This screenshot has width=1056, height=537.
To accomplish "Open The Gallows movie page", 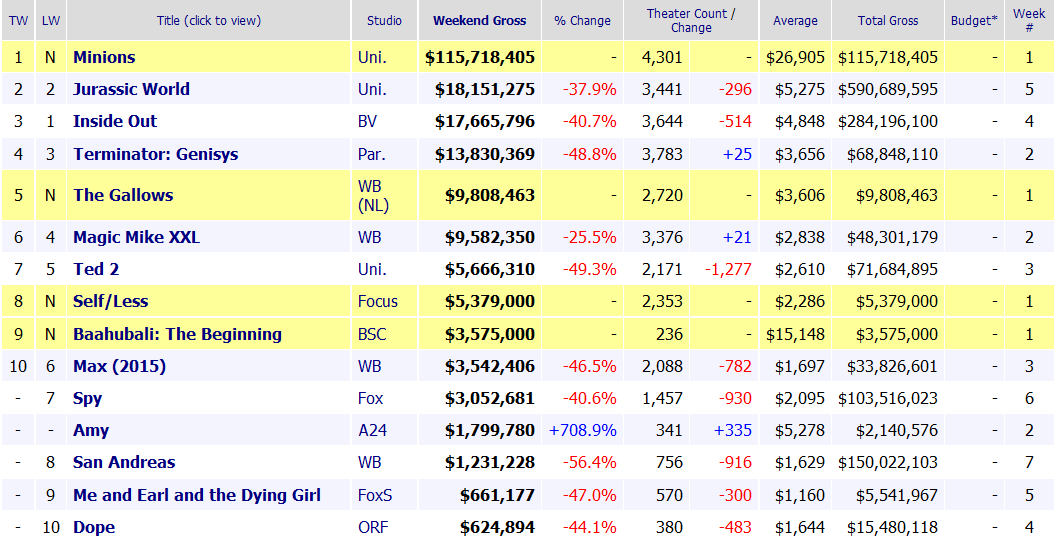I will (x=123, y=195).
